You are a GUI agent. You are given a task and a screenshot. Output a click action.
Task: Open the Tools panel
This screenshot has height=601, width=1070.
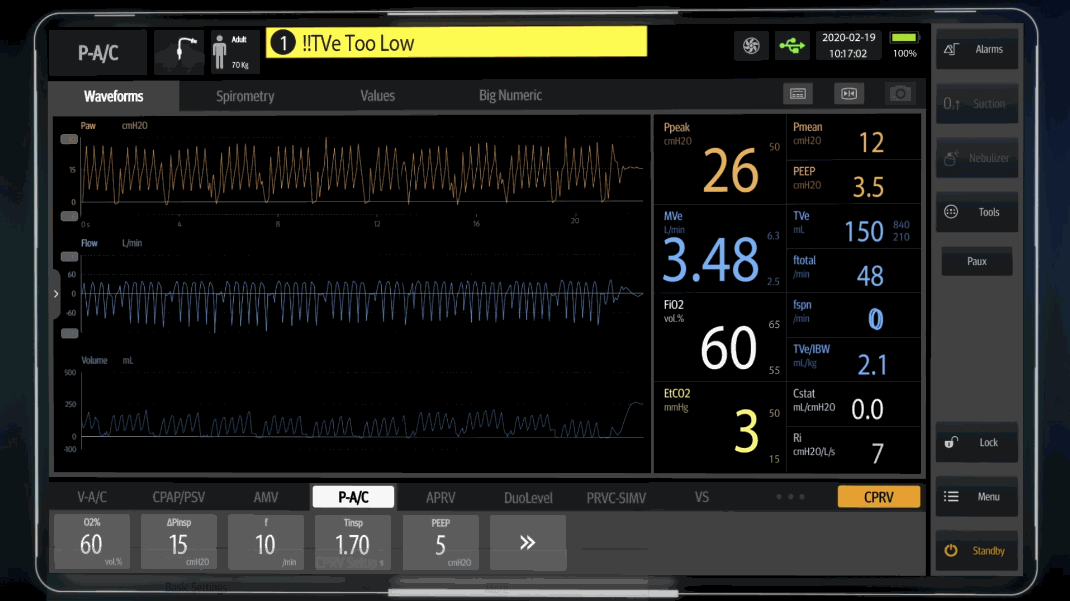point(976,212)
